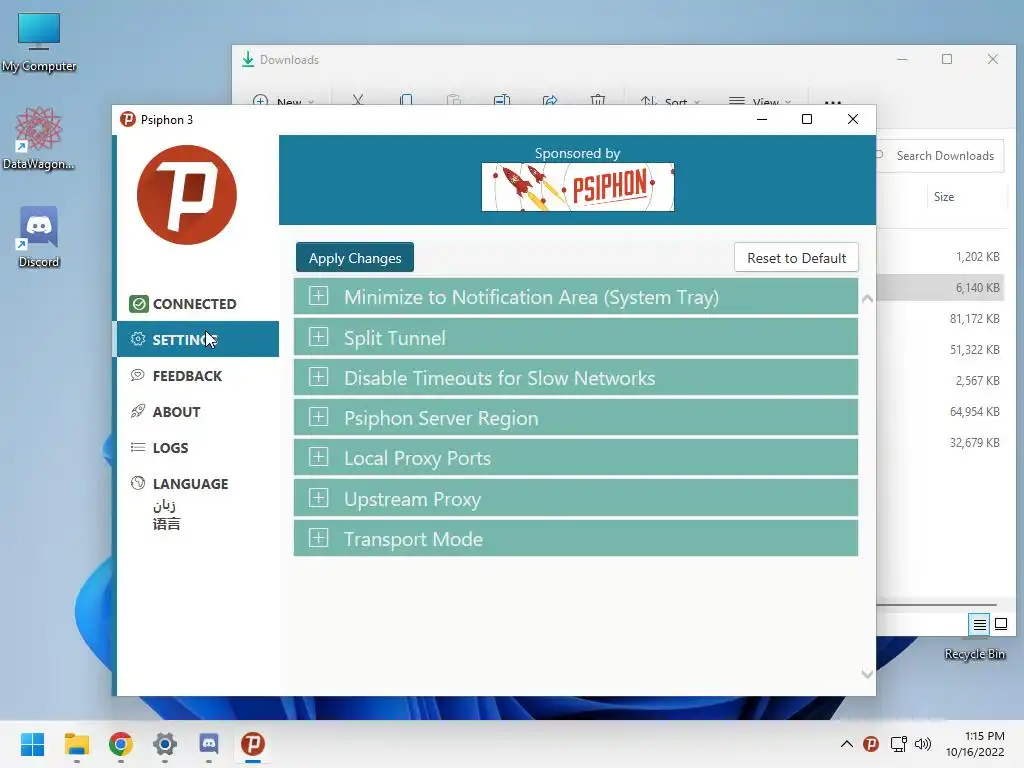Maximize the Psiphon 3 window
Screen dimensions: 1024x768
coord(807,119)
